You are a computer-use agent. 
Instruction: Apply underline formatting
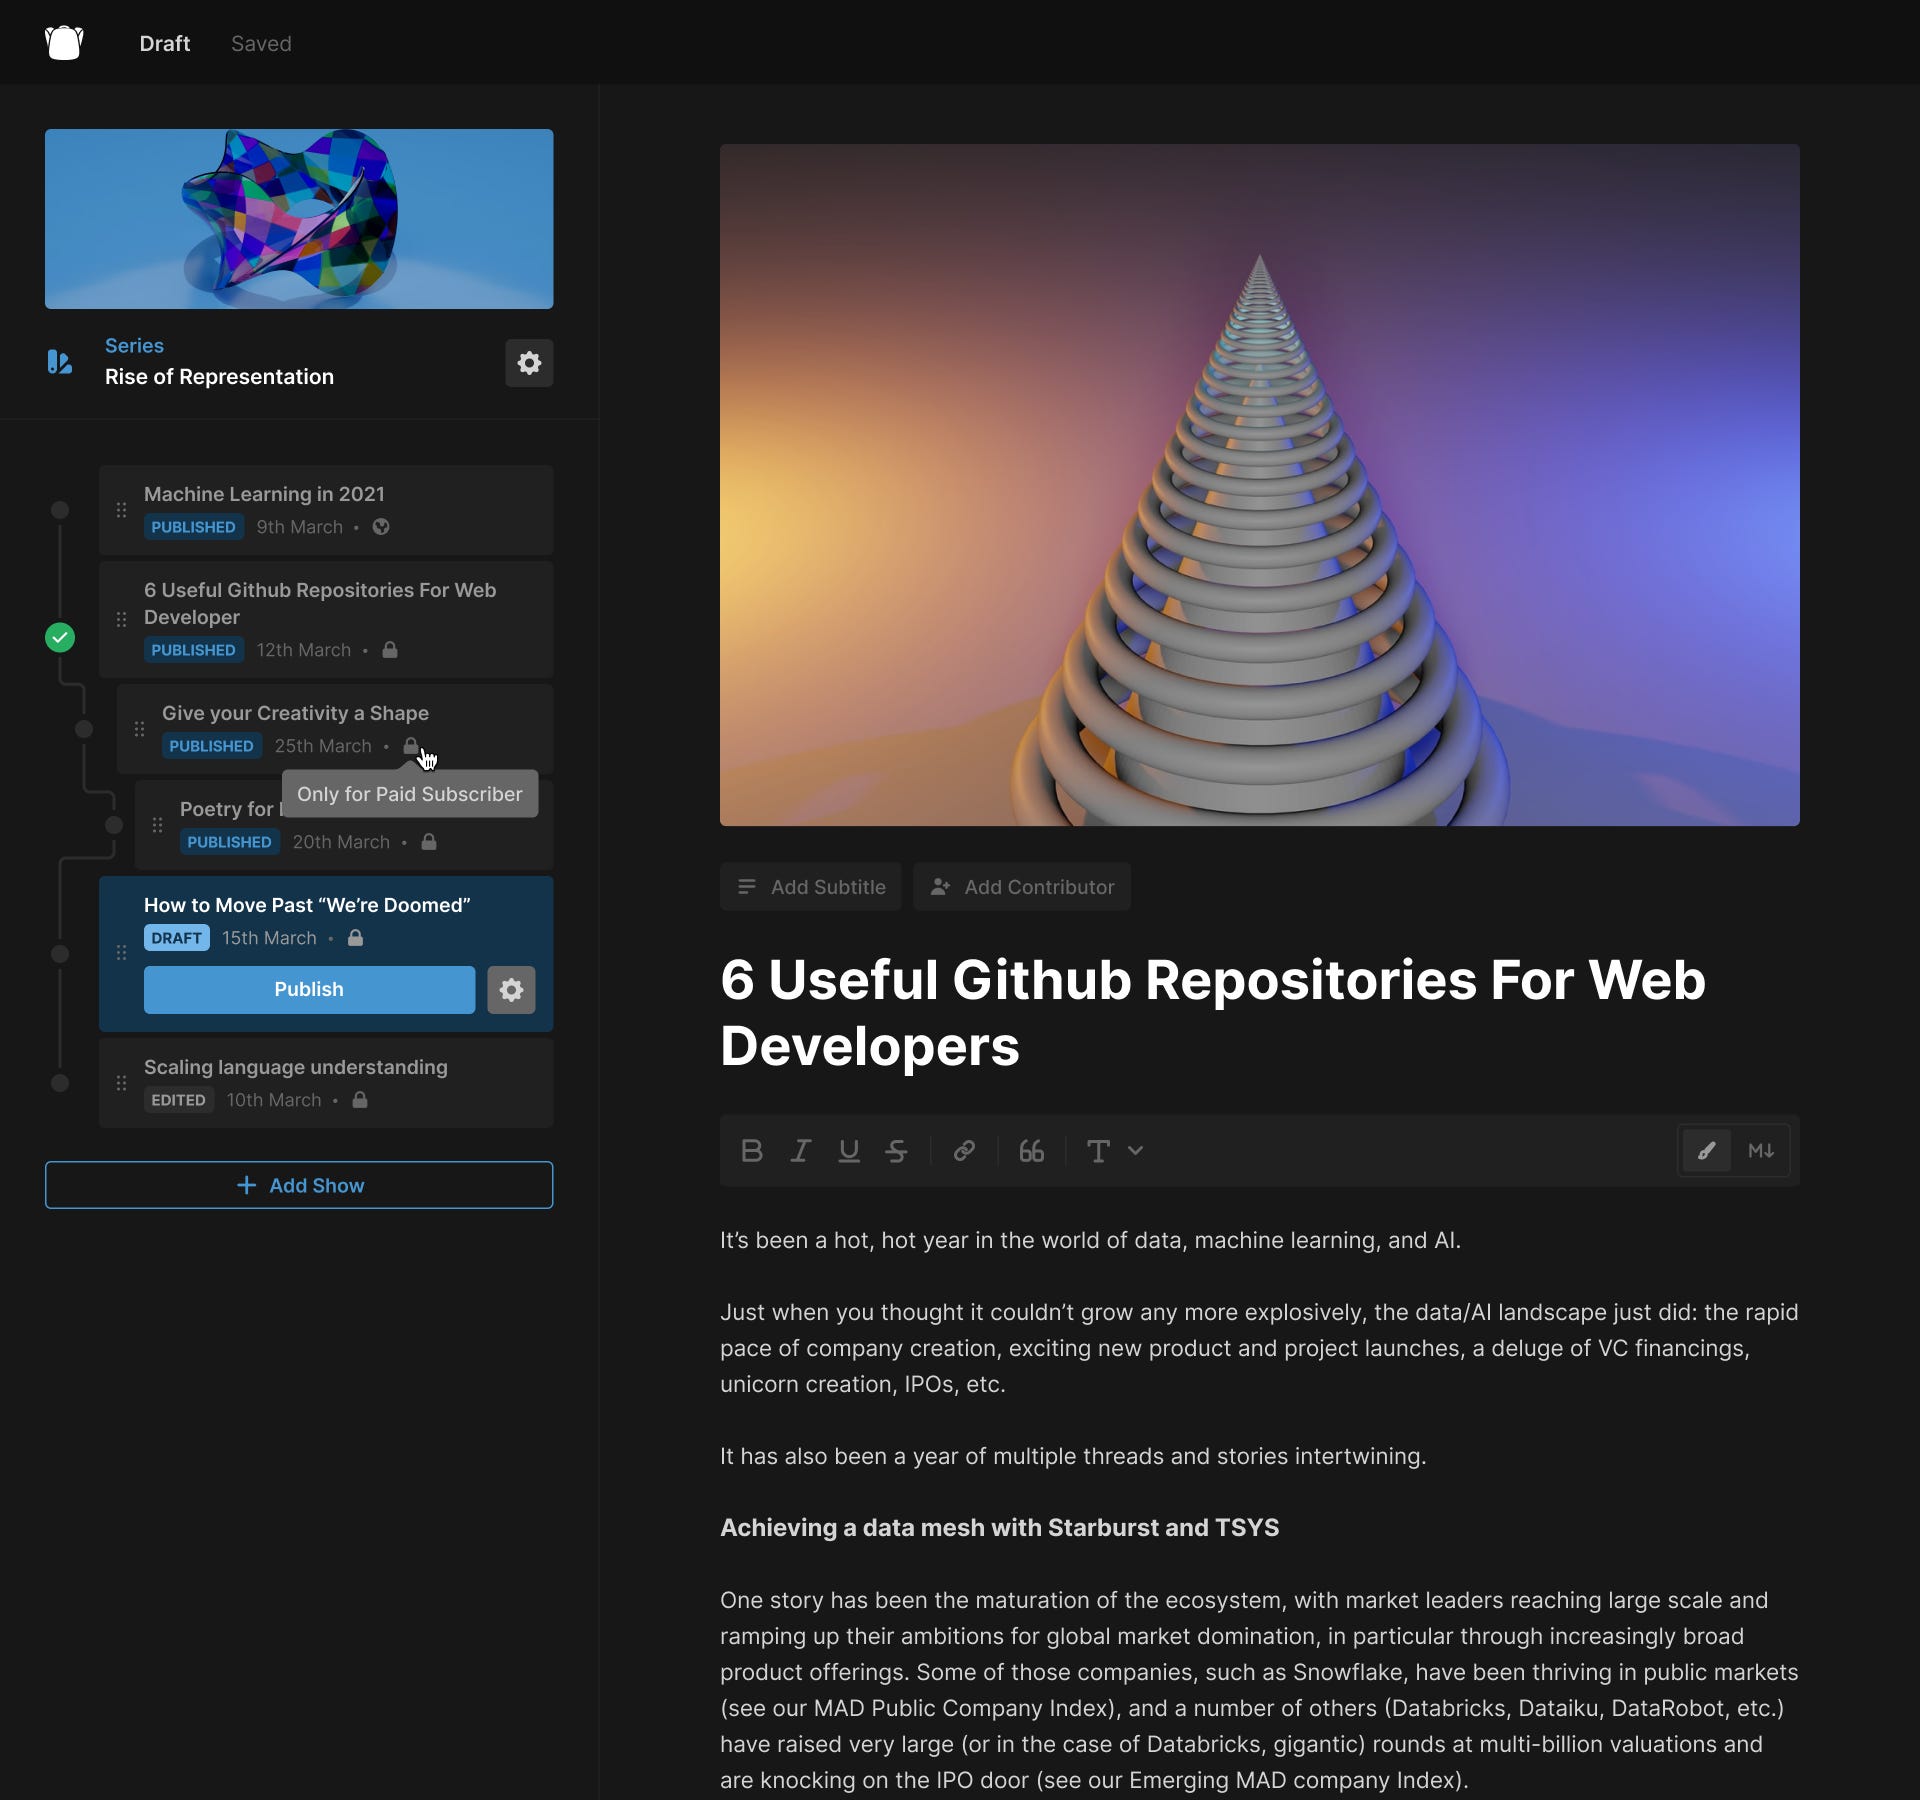click(849, 1151)
